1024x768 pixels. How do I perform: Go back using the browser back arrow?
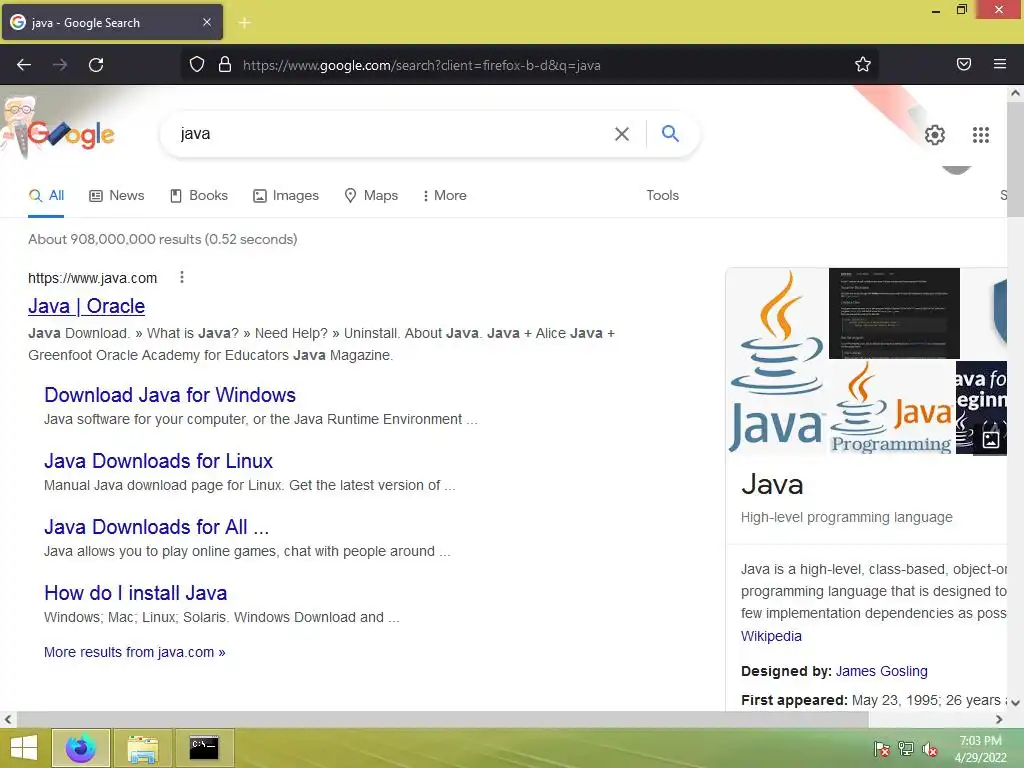[x=24, y=65]
